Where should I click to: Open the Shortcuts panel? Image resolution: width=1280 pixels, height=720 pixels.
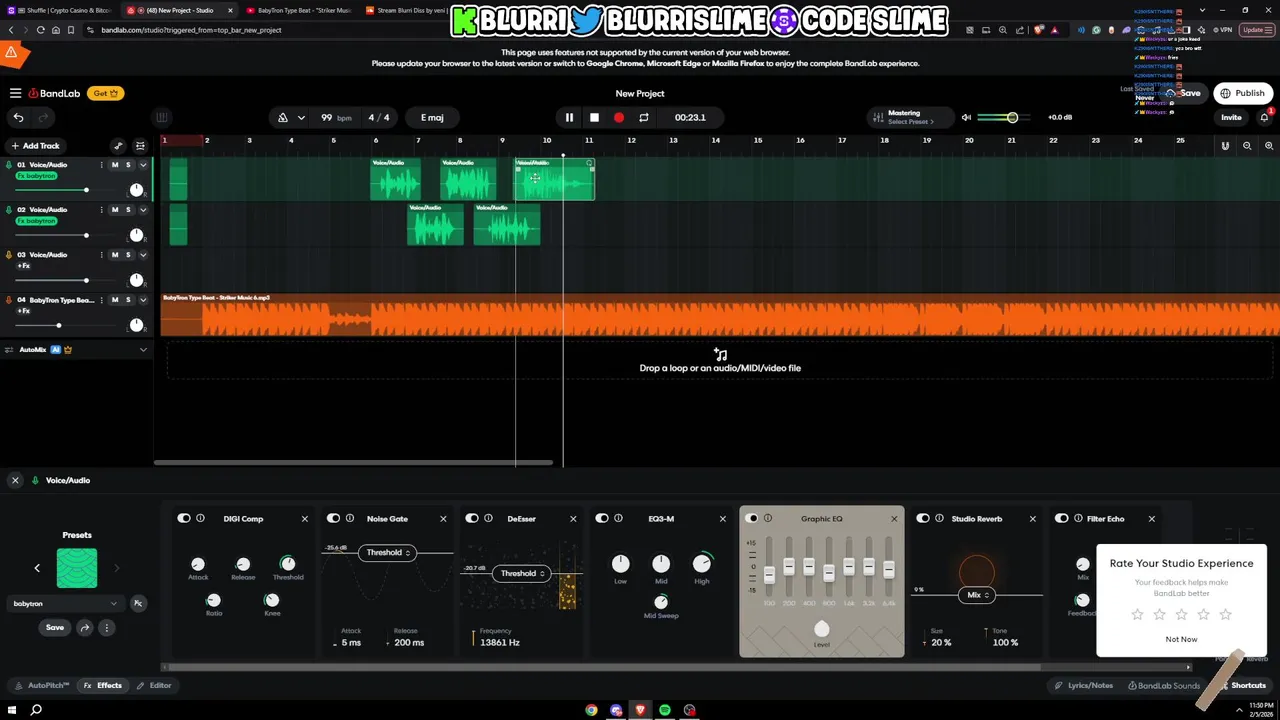click(1241, 685)
